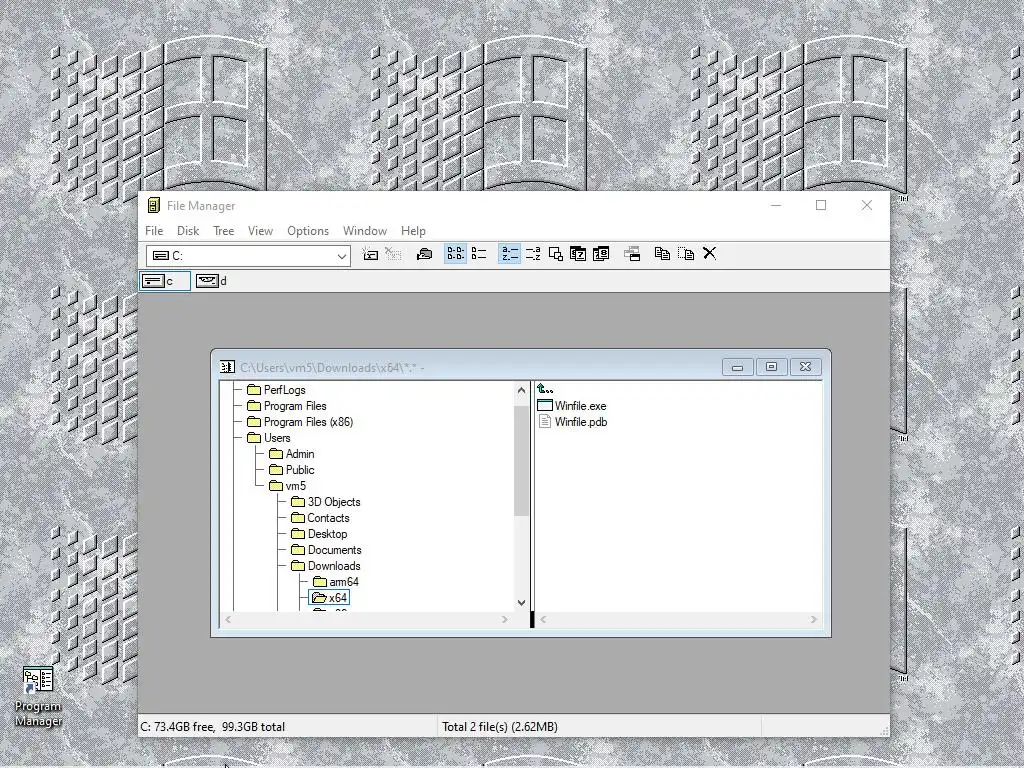Select drive d in the drive bar
1024x768 pixels.
pos(212,281)
